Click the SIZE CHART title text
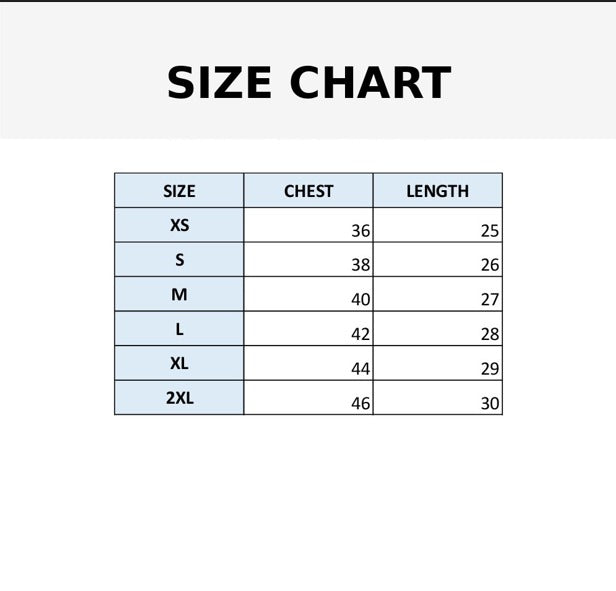The height and width of the screenshot is (591, 616). pos(308,83)
